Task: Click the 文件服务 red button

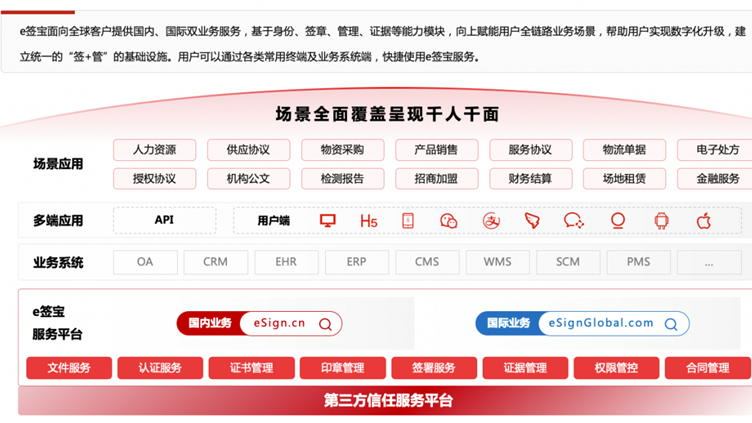Action: [x=69, y=368]
